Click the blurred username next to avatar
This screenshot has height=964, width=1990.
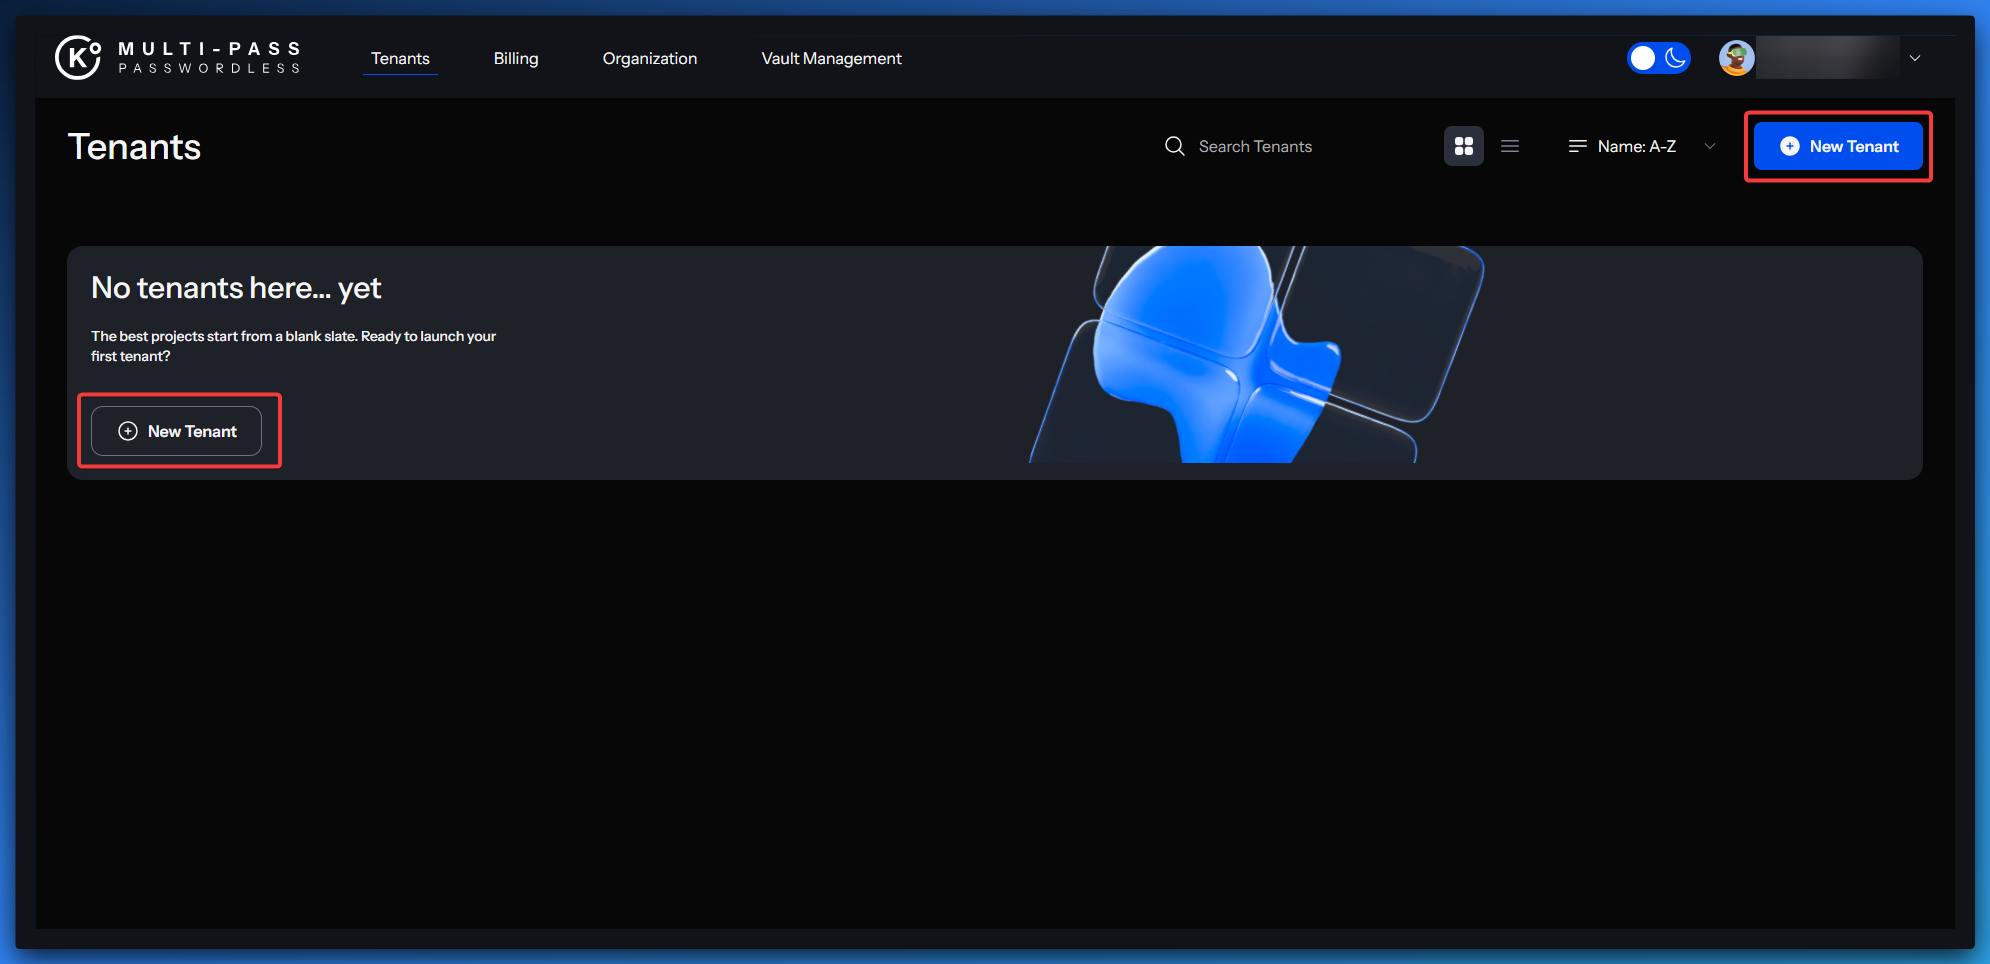point(1827,58)
